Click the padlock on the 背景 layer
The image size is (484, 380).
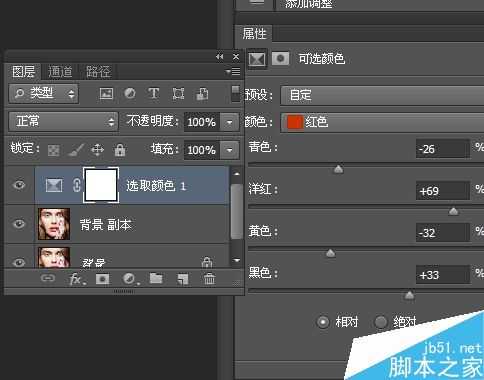pos(207,262)
